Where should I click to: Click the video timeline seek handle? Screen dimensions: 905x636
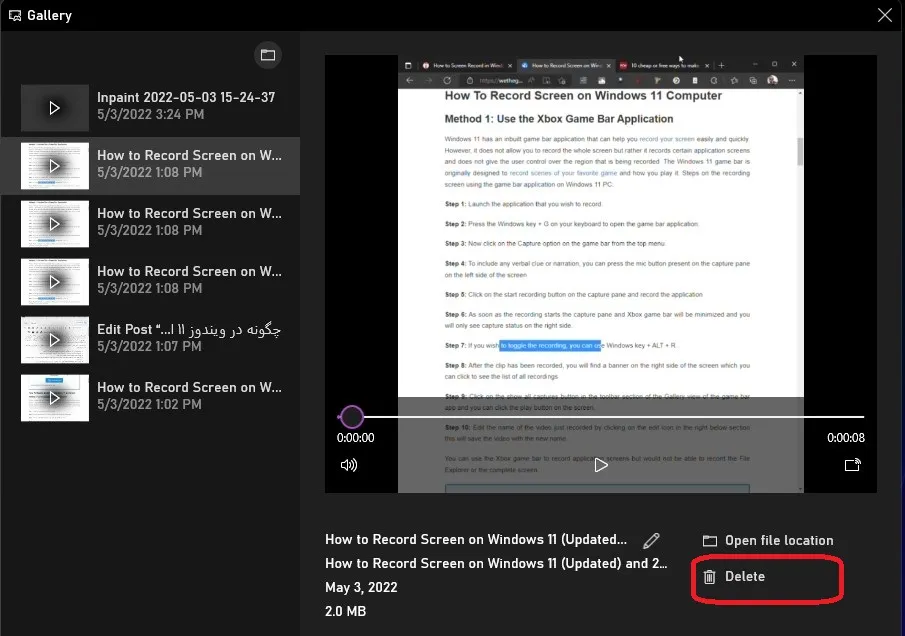click(x=352, y=417)
